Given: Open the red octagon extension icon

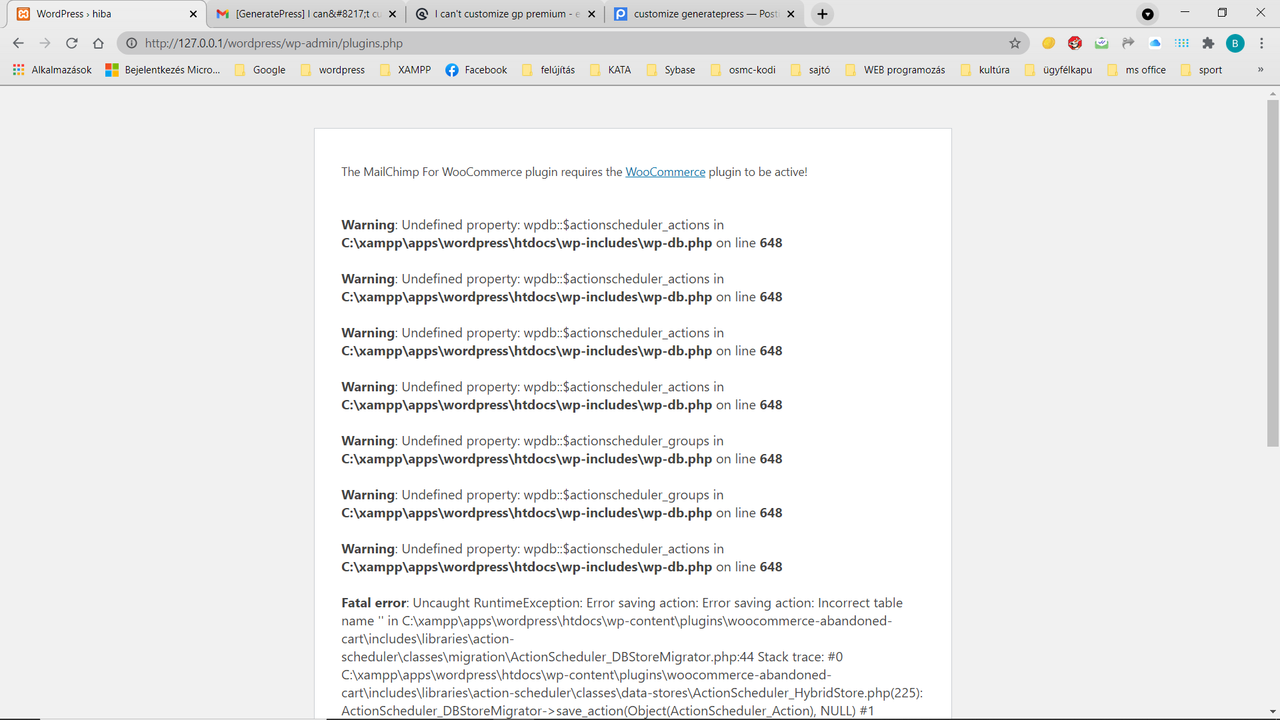Looking at the screenshot, I should 1075,43.
